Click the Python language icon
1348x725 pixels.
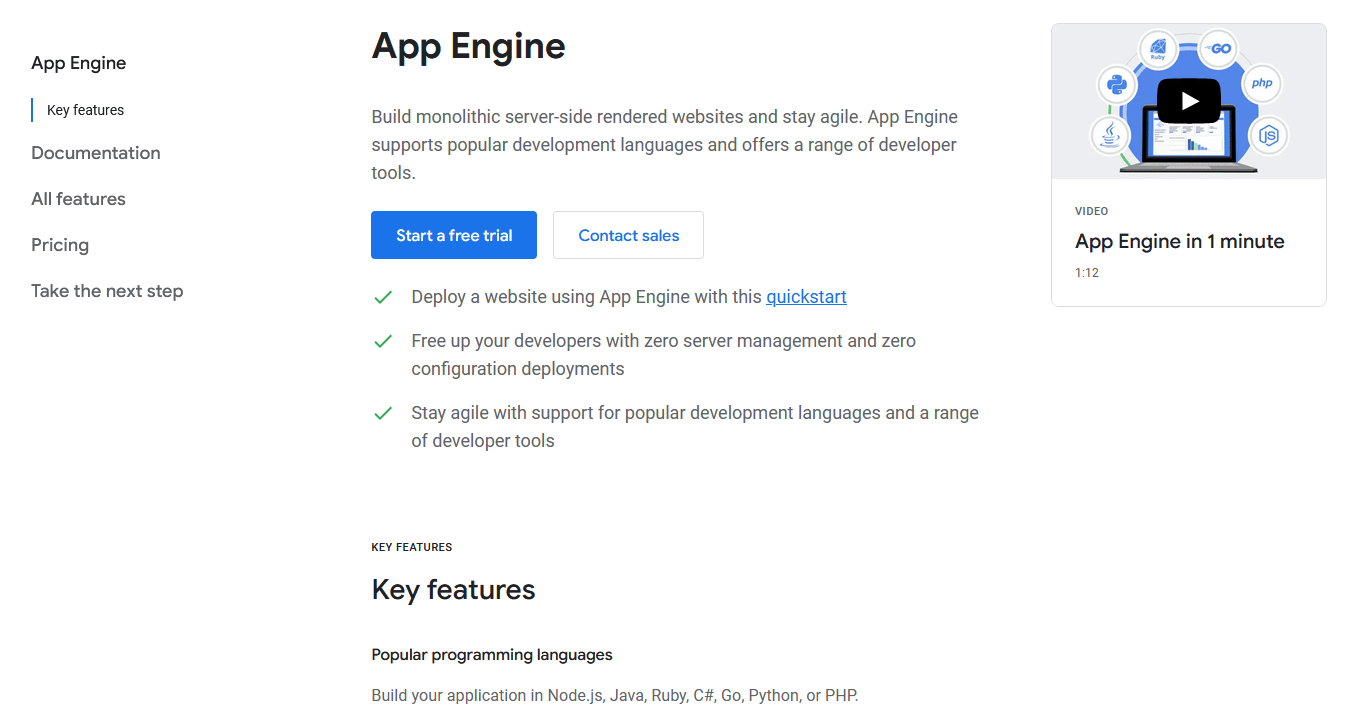(1116, 86)
